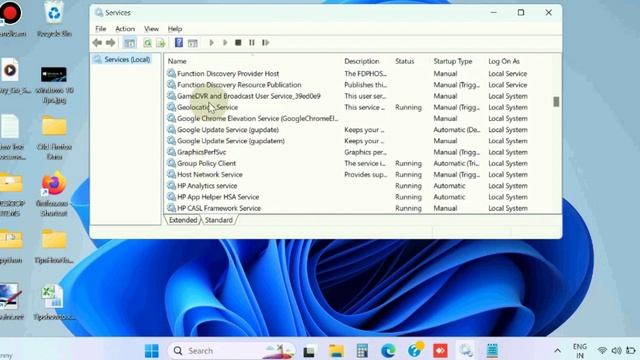Sort by the Name column header

(x=177, y=61)
